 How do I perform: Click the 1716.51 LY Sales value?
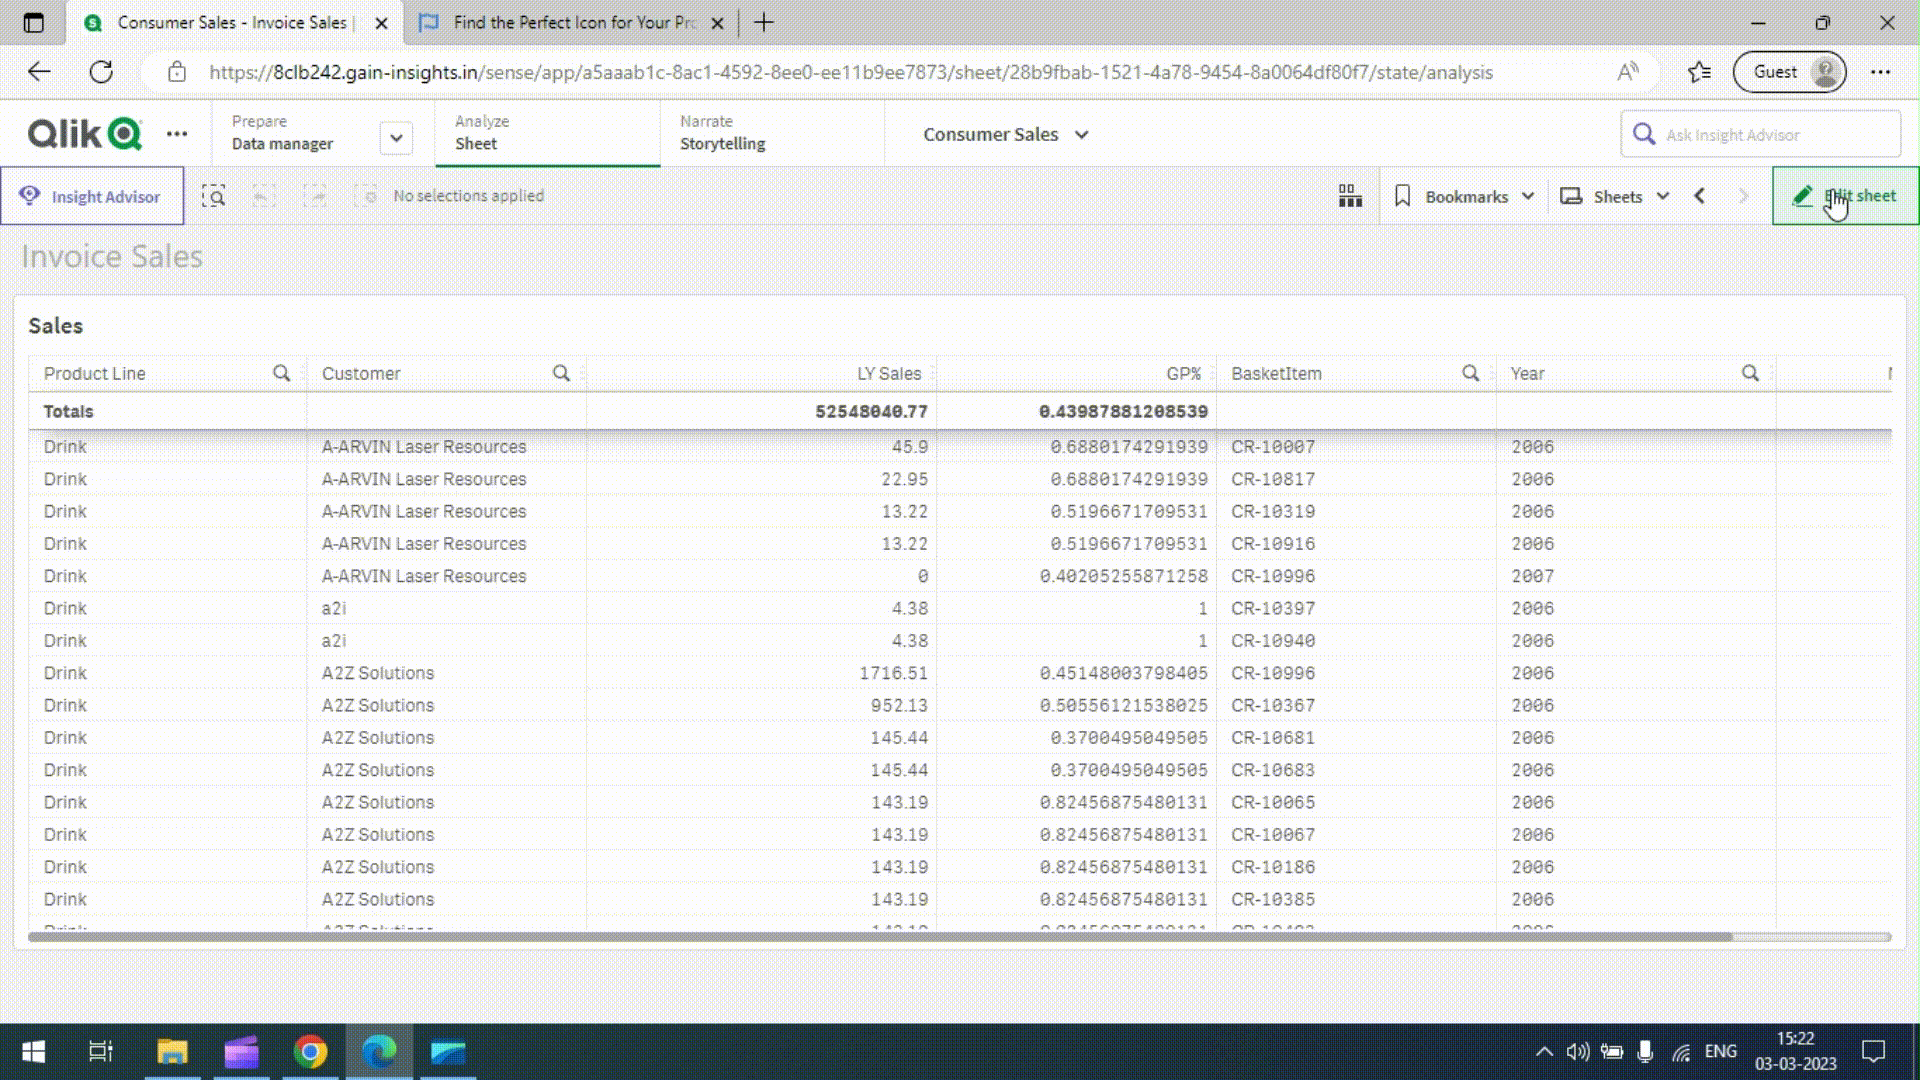pos(893,673)
